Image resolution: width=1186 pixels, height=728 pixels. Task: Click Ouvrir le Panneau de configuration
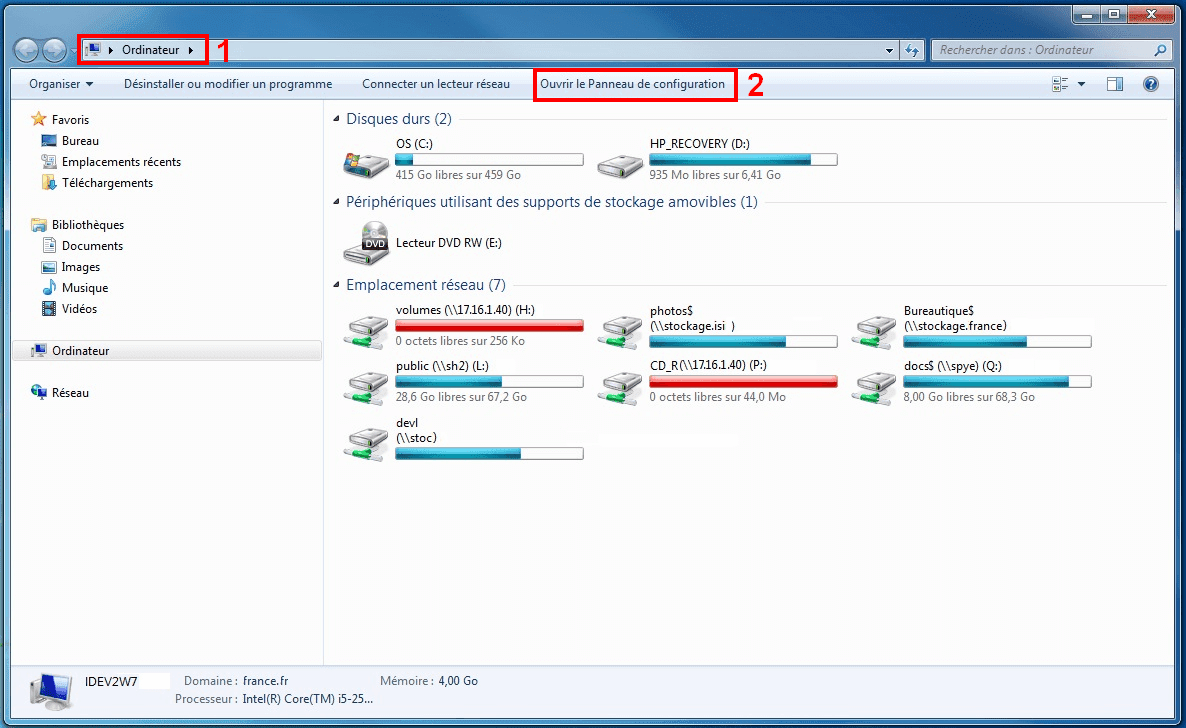tap(632, 85)
